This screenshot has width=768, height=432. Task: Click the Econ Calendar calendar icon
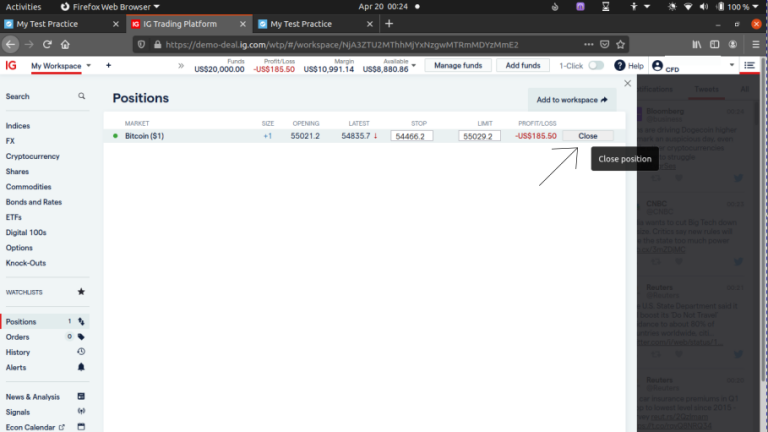(x=81, y=427)
